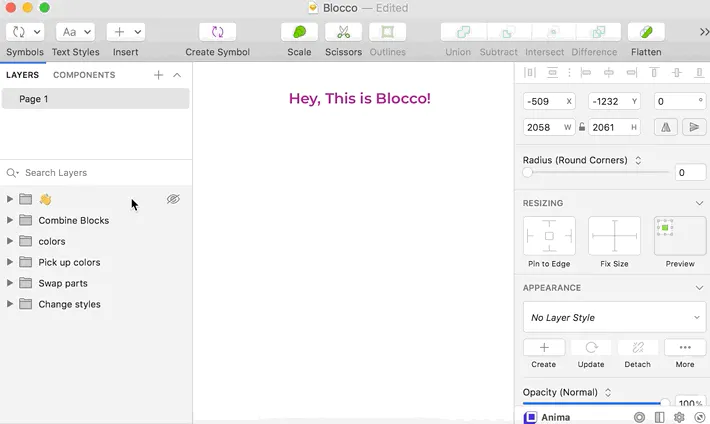Open the Symbols toolbar menu

click(x=25, y=32)
